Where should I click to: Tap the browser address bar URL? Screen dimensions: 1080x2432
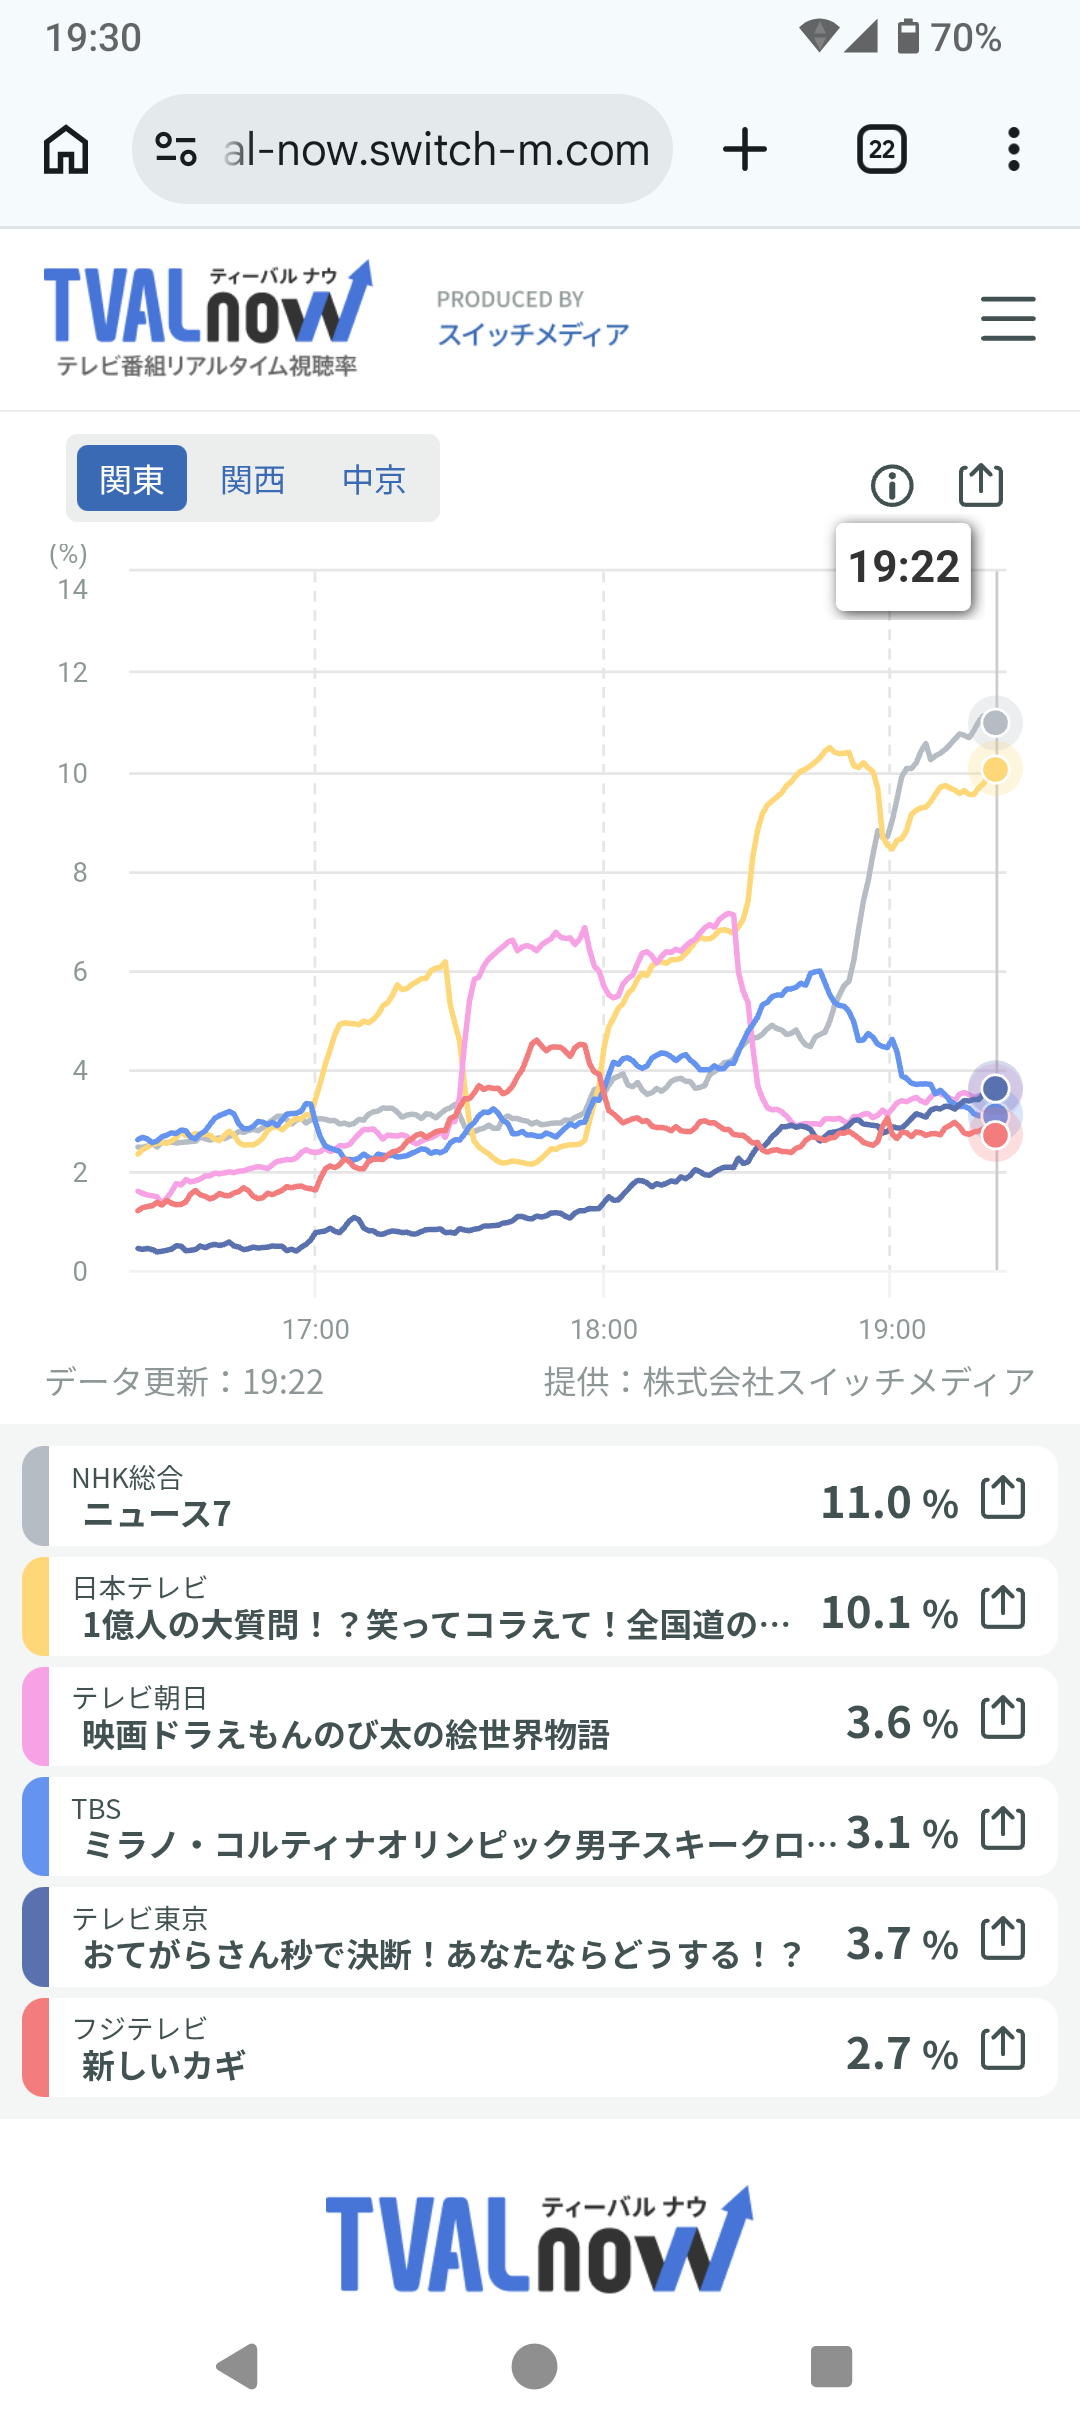click(x=436, y=150)
